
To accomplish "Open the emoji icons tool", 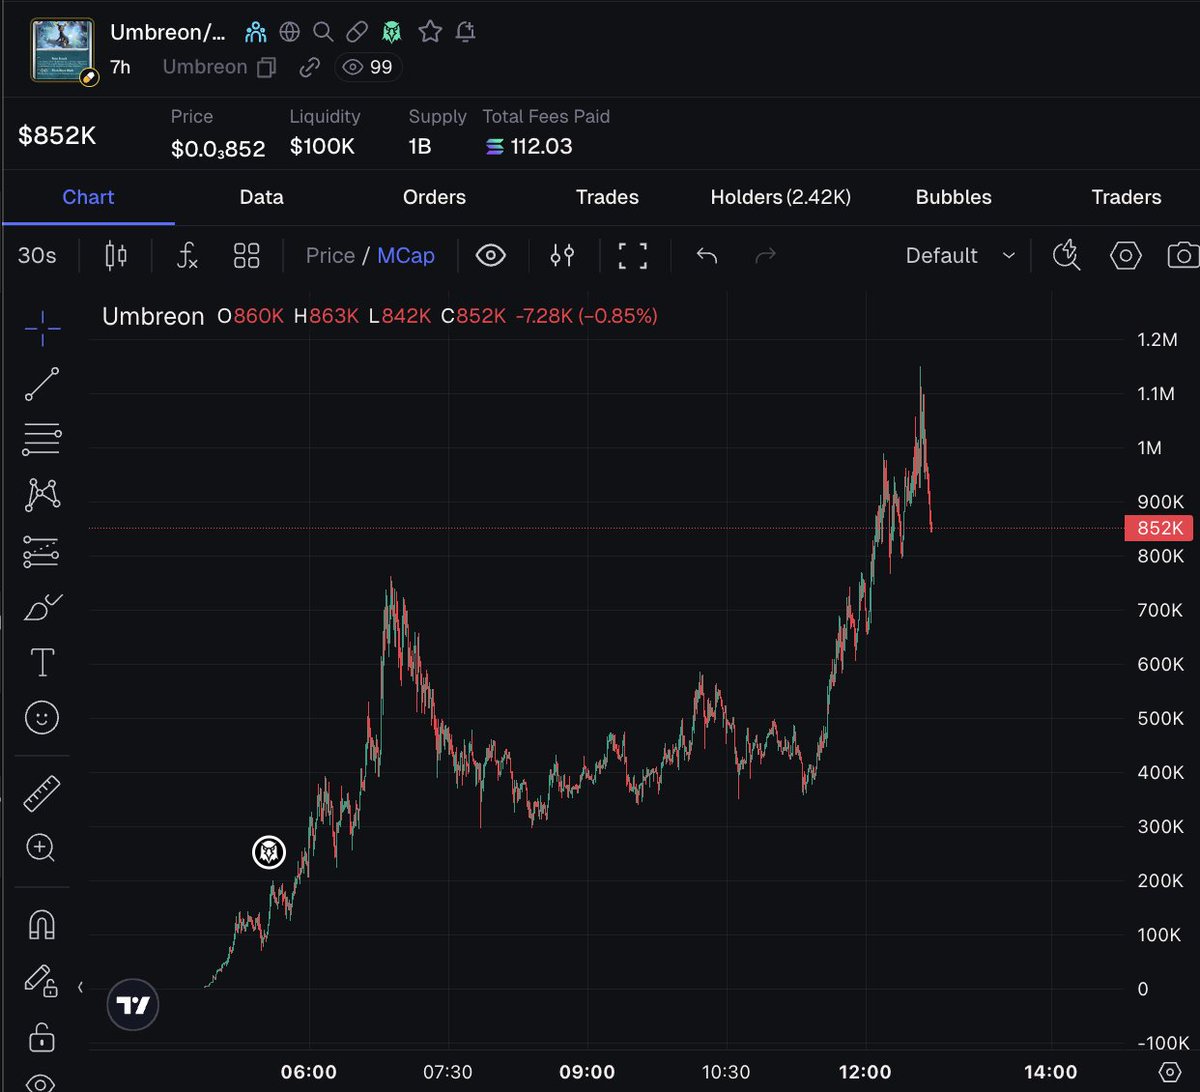I will pyautogui.click(x=42, y=717).
